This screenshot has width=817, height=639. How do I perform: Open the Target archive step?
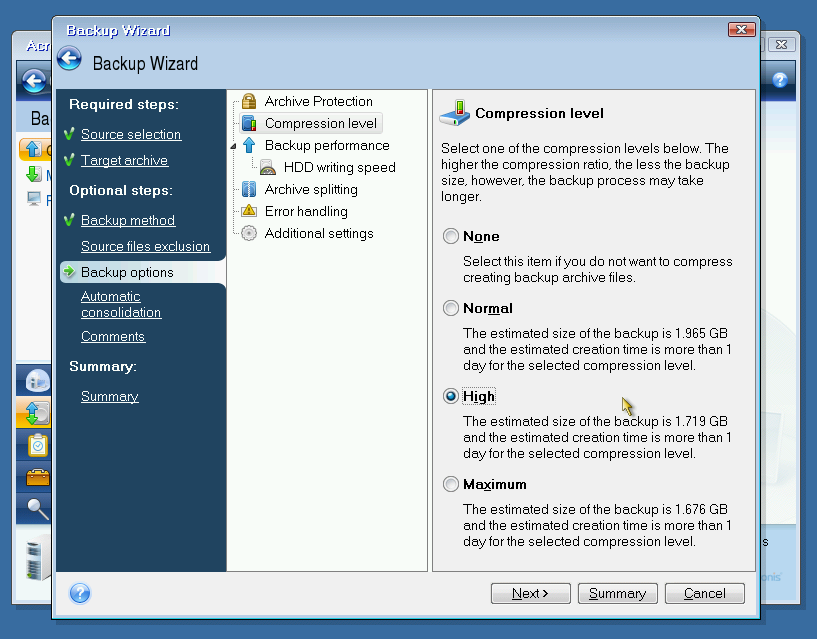(x=124, y=161)
